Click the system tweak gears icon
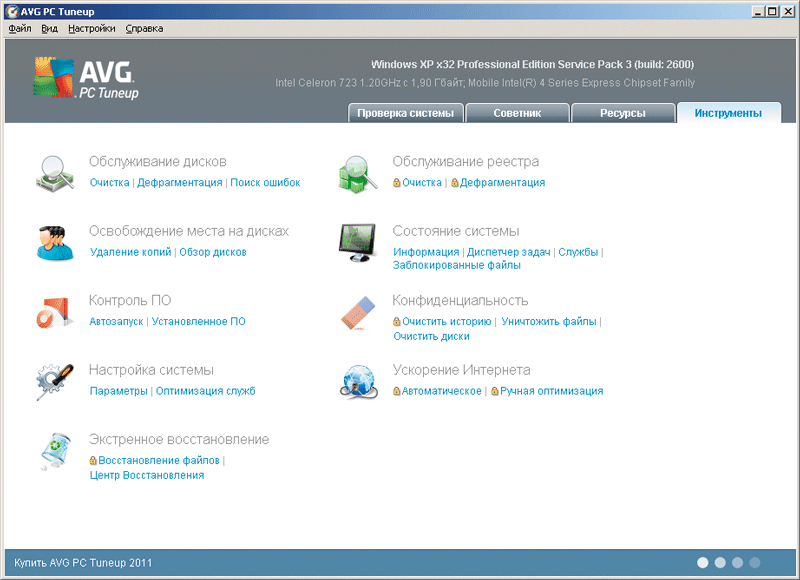This screenshot has height=580, width=800. pos(55,382)
